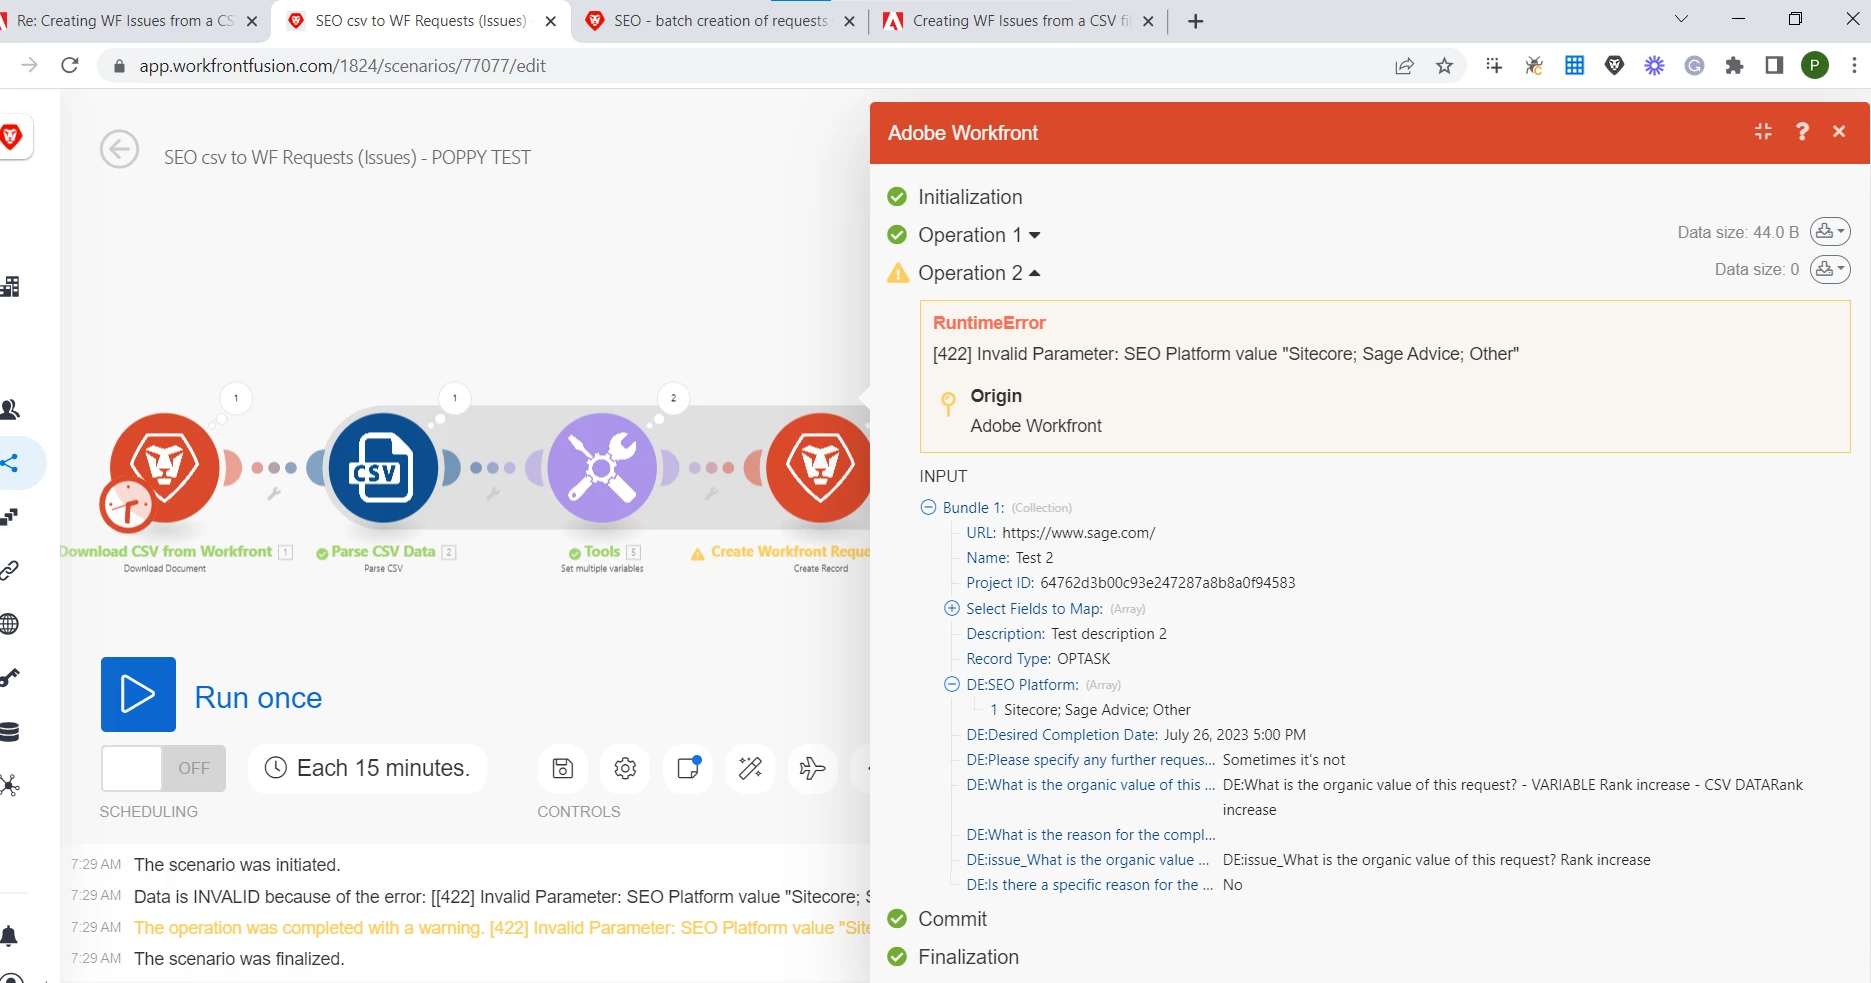Open Webhooks globe icon in sidebar

[10, 624]
